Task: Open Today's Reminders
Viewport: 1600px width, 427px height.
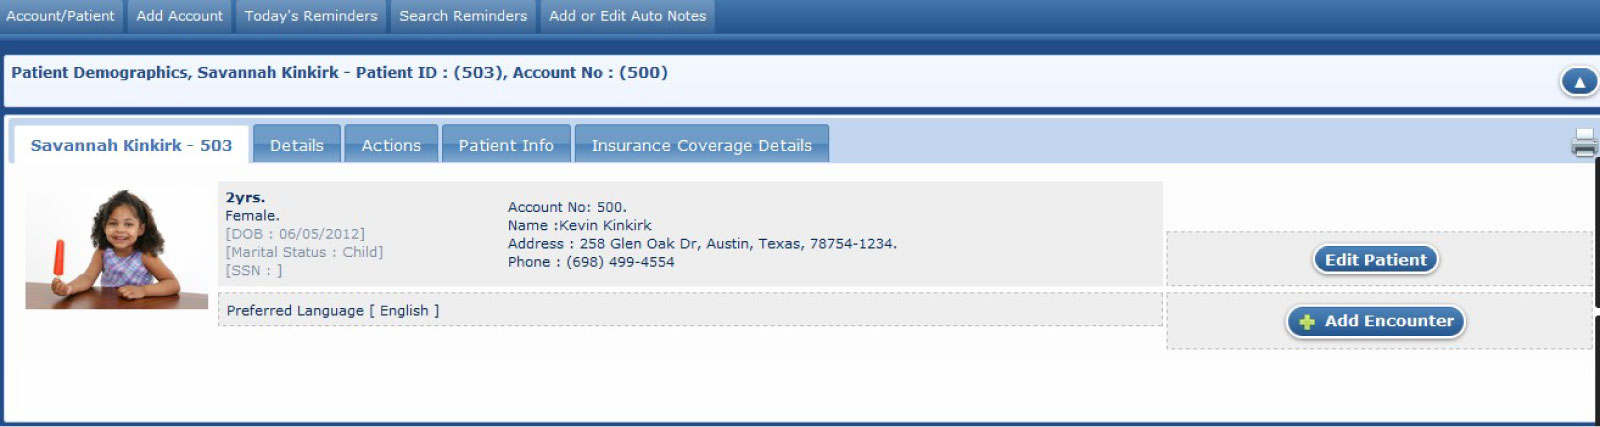Action: click(311, 16)
